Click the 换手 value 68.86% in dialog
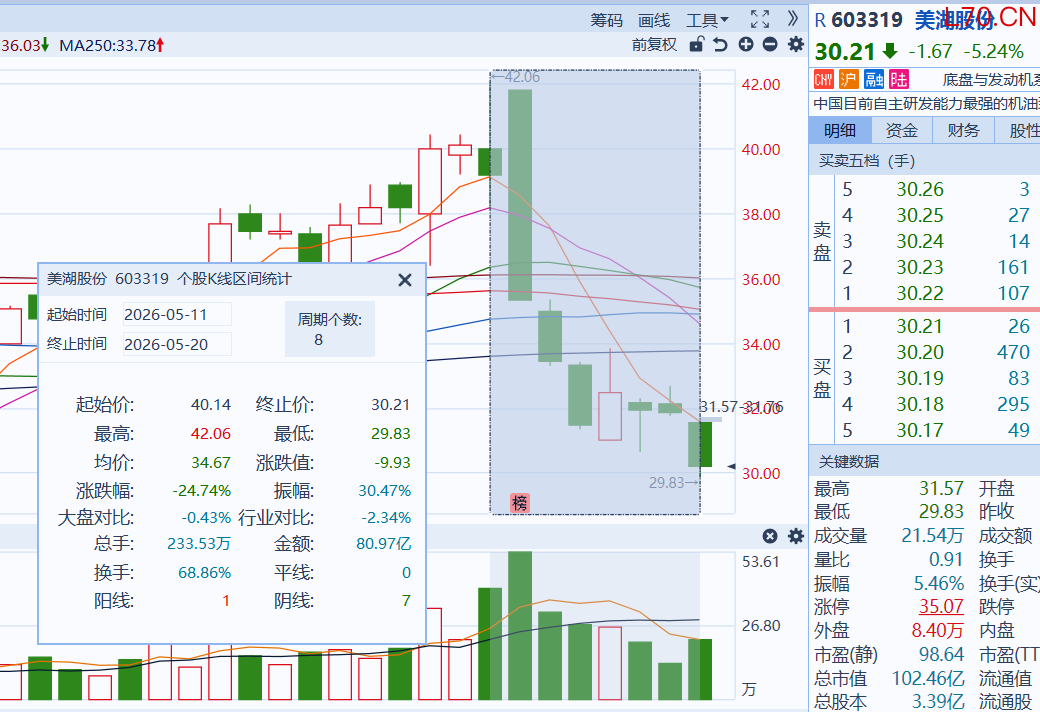This screenshot has height=712, width=1040. click(204, 573)
